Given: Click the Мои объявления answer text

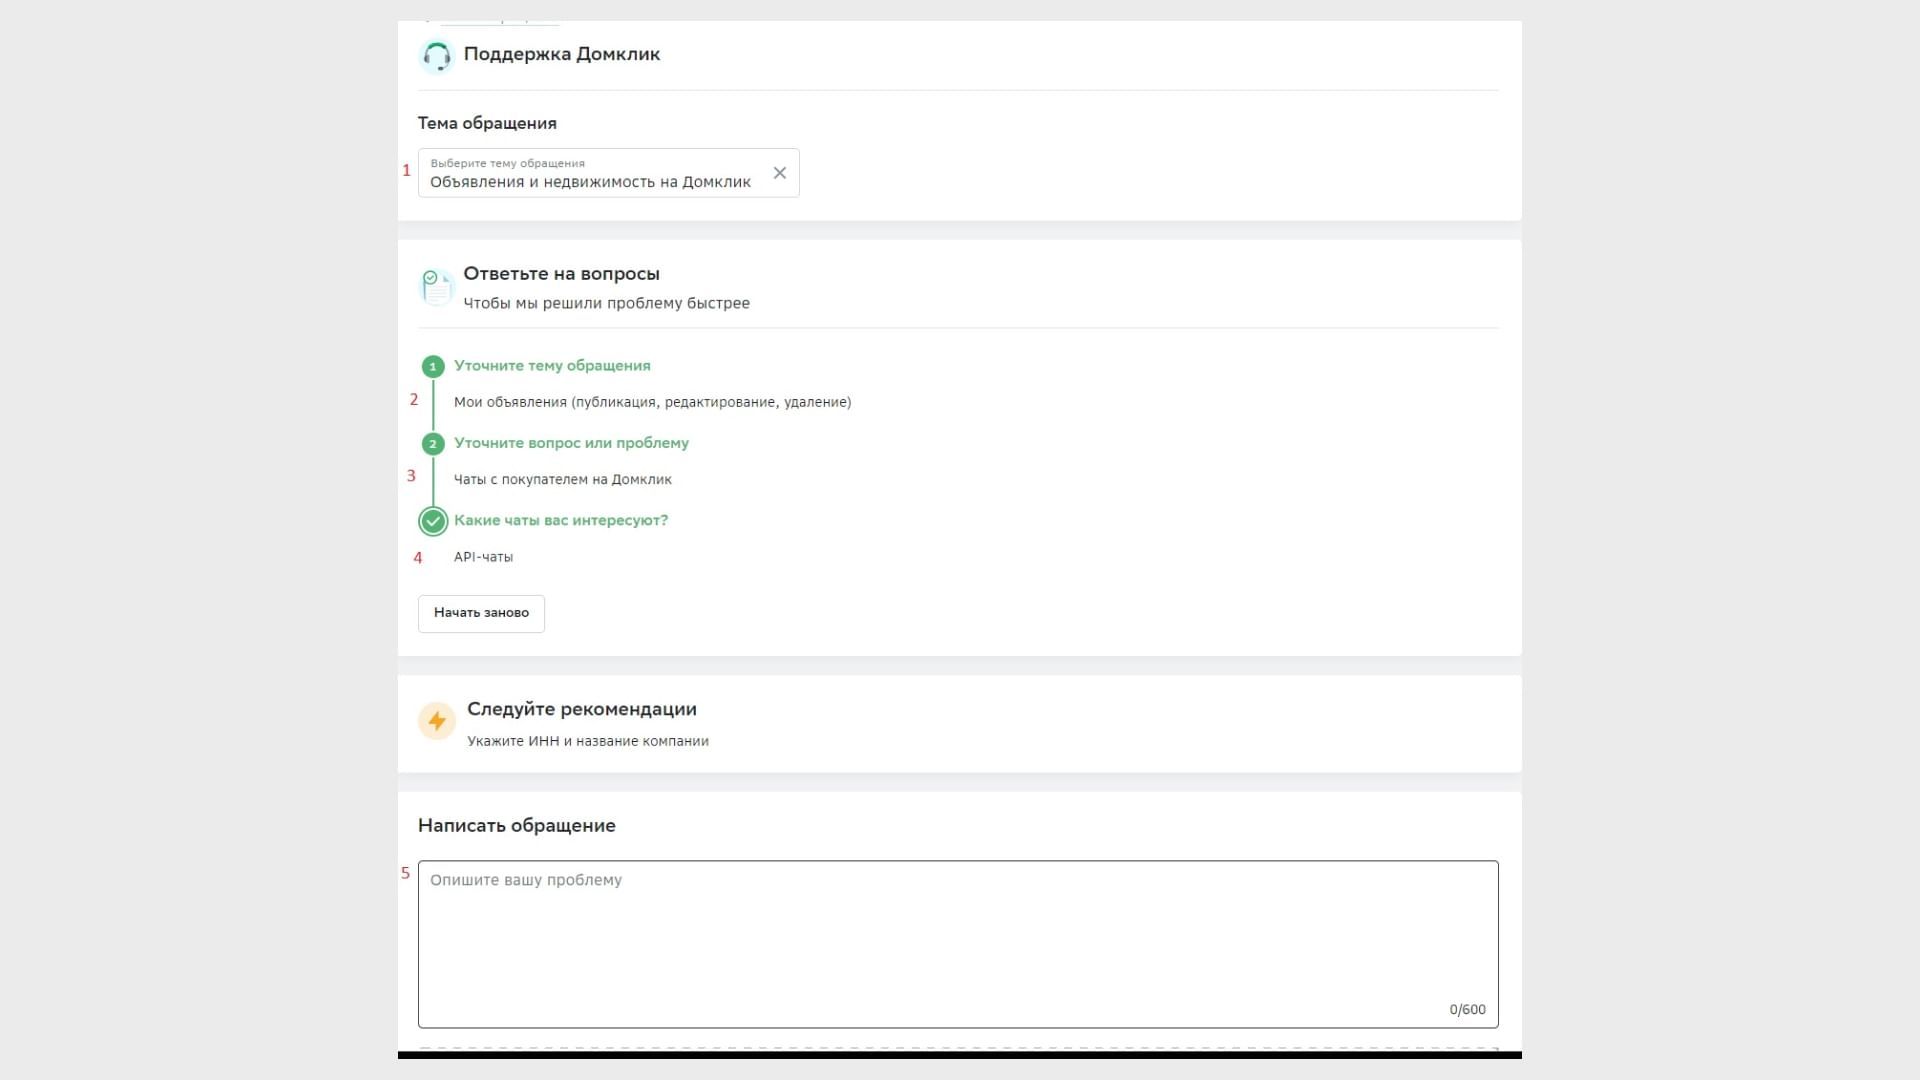Looking at the screenshot, I should click(x=652, y=402).
